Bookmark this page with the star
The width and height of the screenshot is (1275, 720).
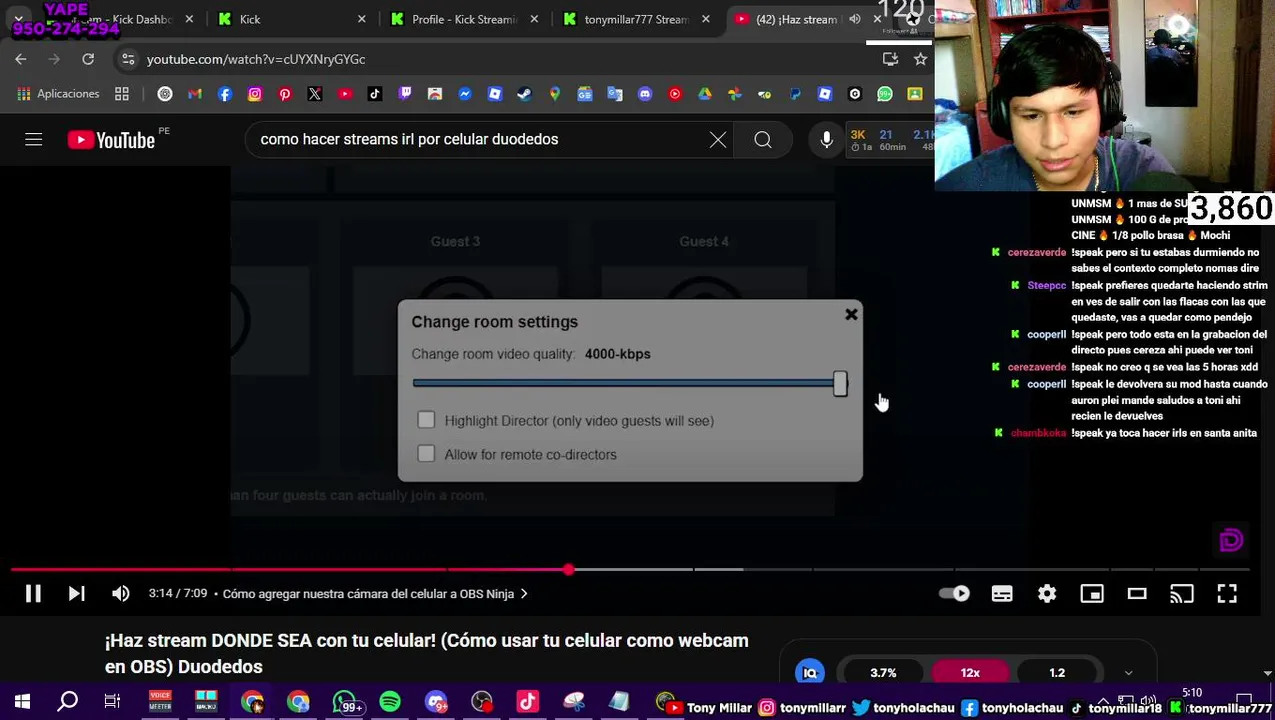pos(920,59)
